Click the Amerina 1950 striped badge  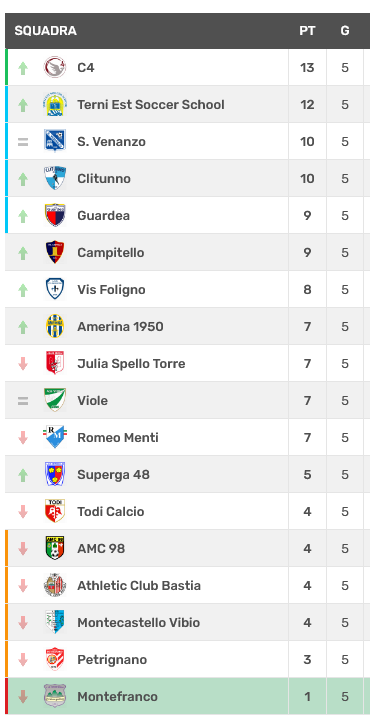[x=55, y=326]
